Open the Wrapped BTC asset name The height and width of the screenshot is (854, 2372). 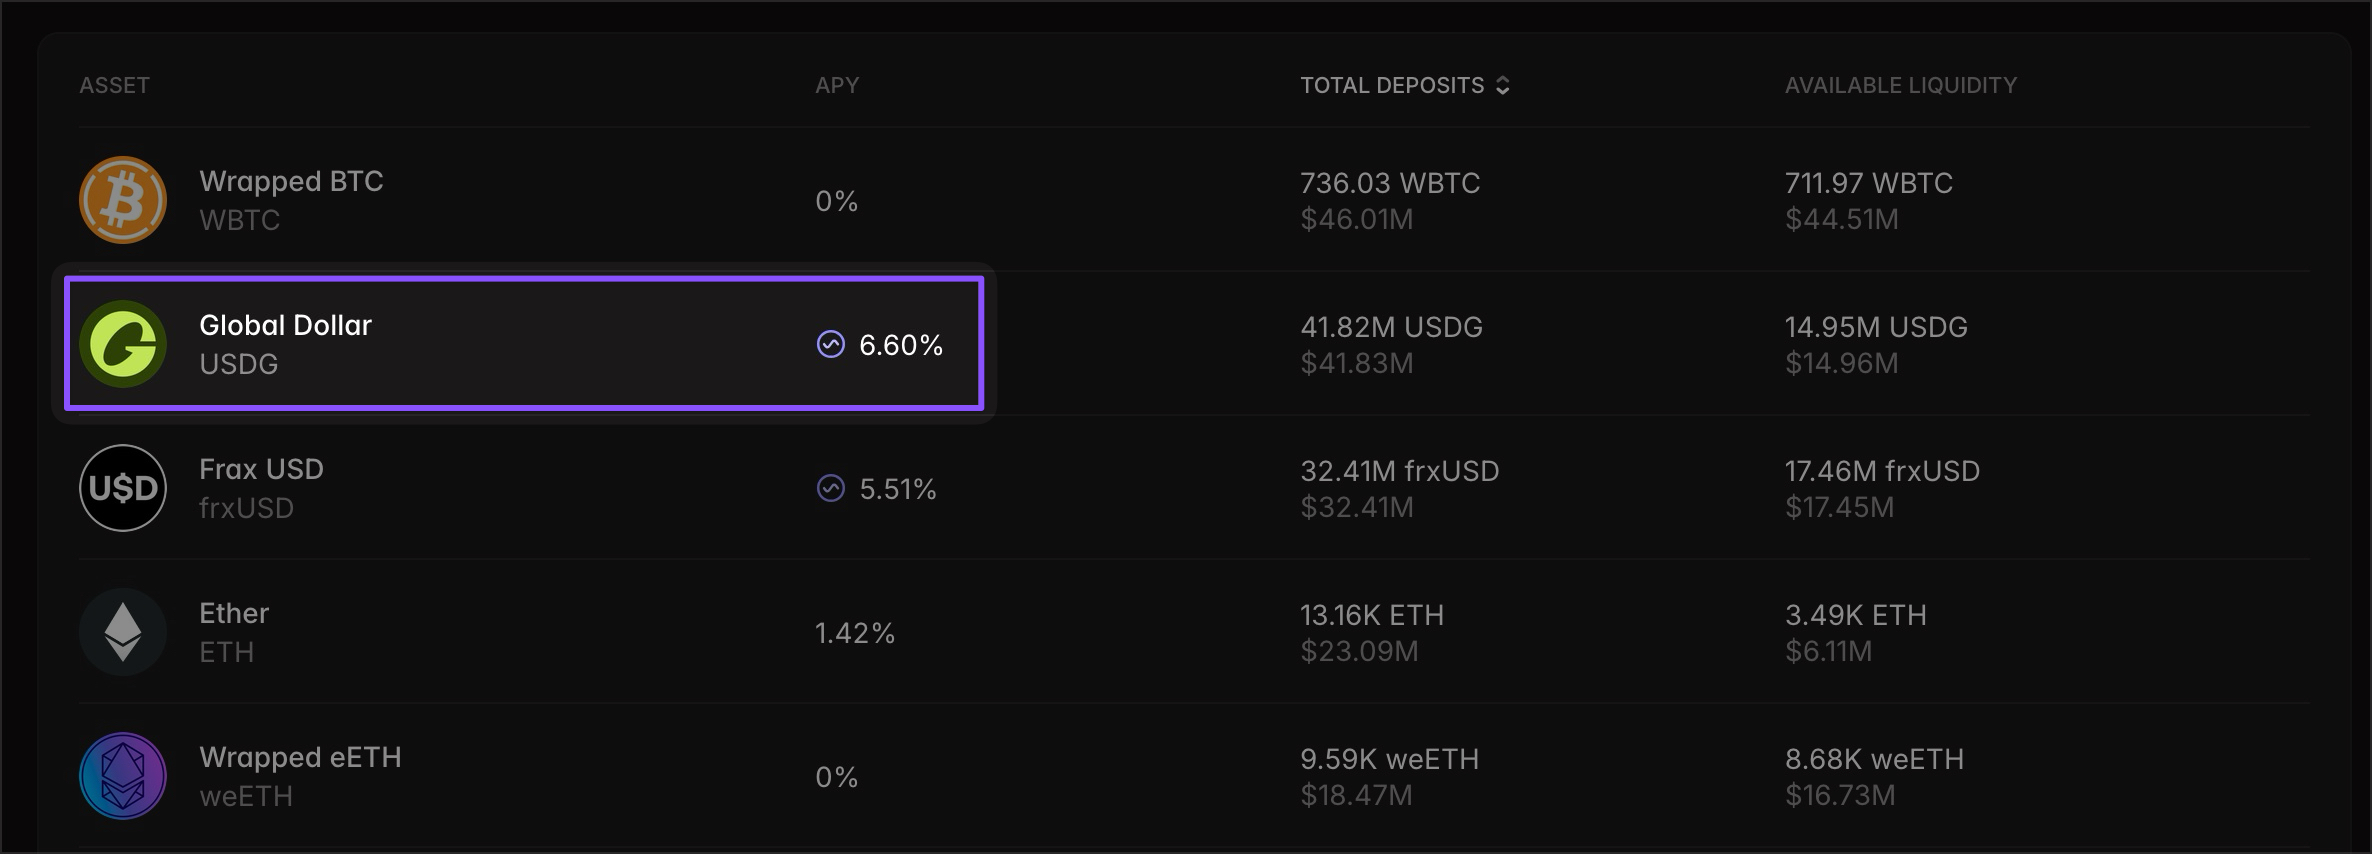click(291, 181)
